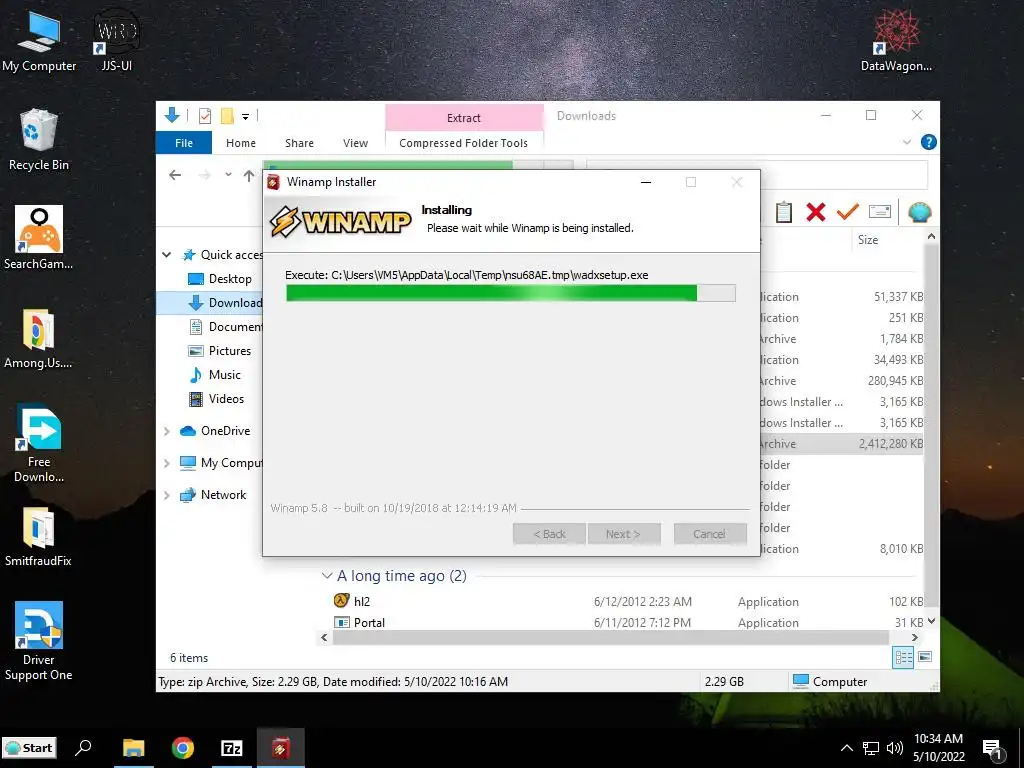Click the Size column header

[867, 240]
